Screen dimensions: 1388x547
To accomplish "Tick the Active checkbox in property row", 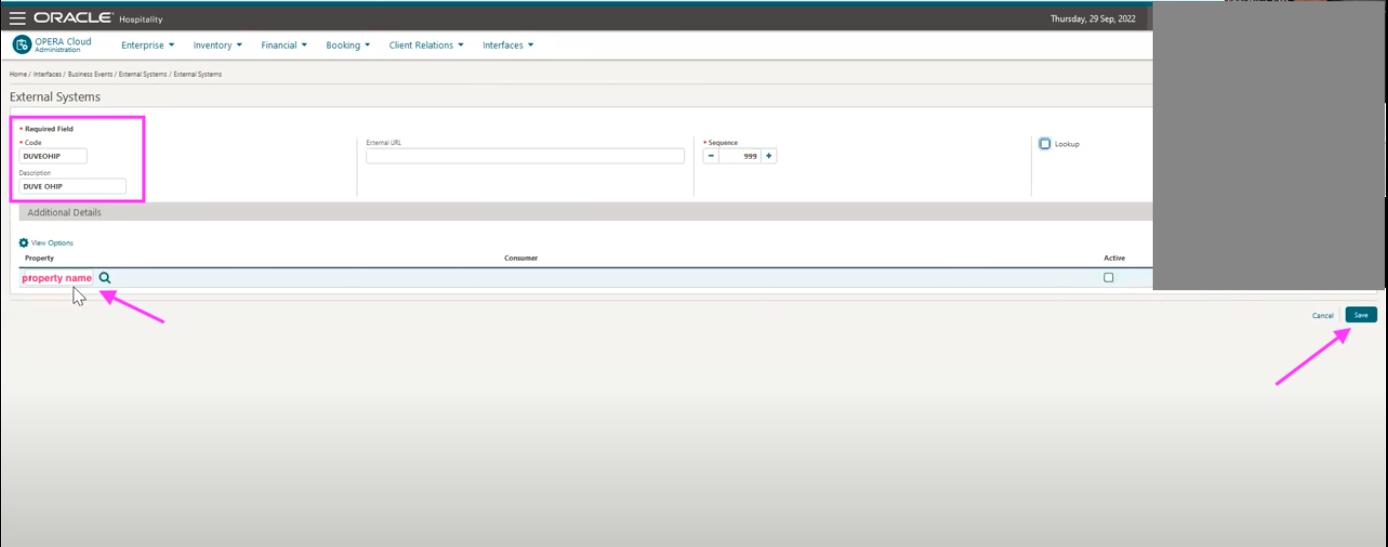I will (x=1108, y=278).
